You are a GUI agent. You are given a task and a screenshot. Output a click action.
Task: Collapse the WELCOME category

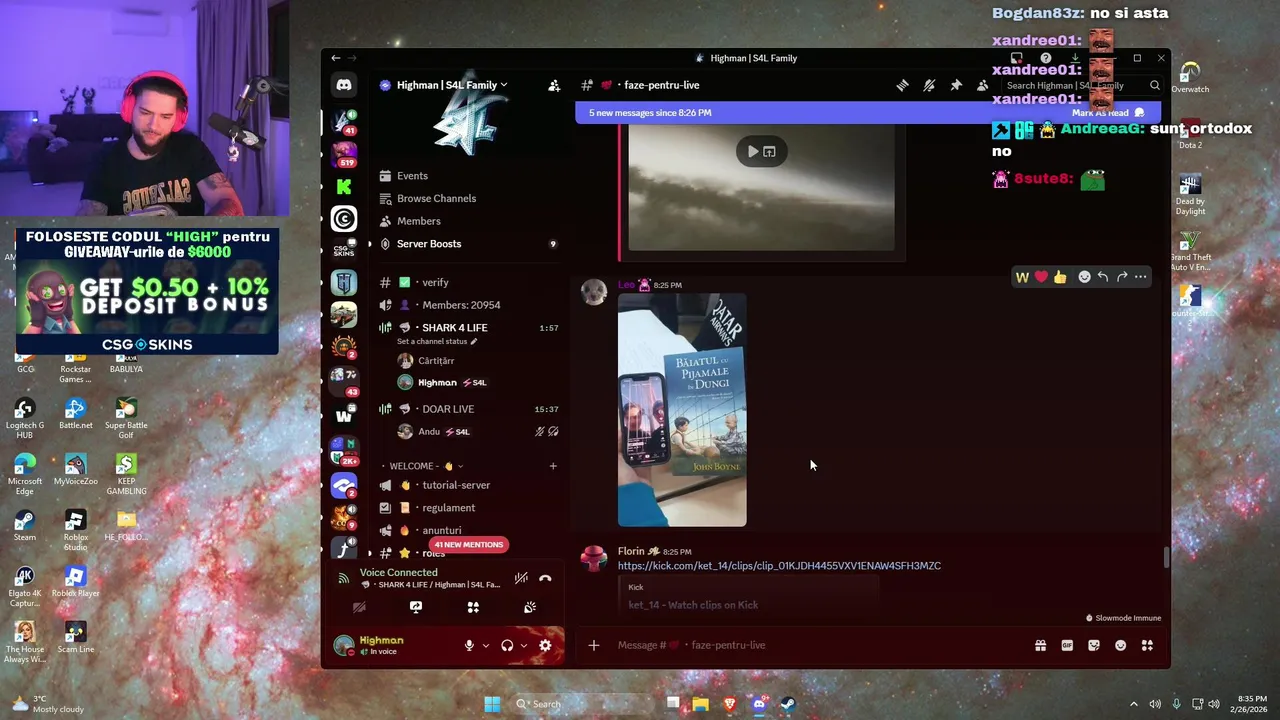[x=420, y=466]
